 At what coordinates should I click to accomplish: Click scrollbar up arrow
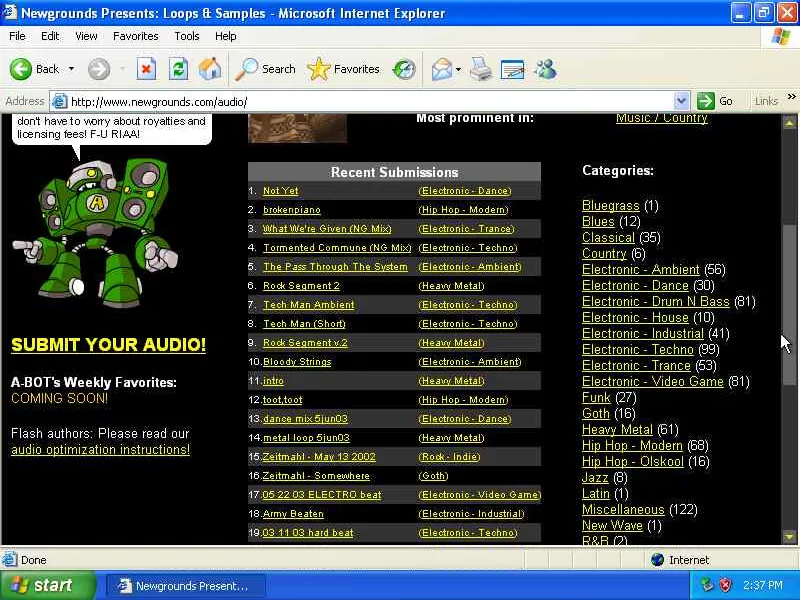(789, 123)
